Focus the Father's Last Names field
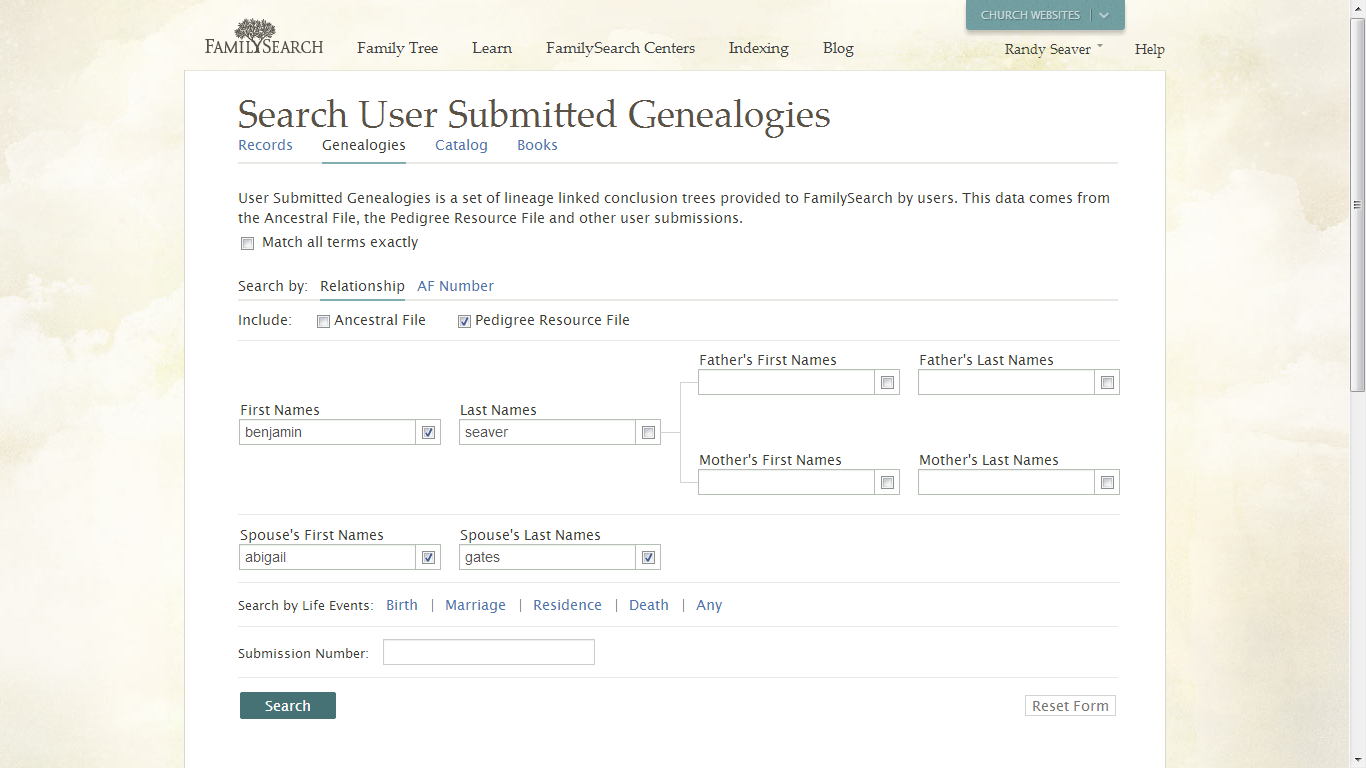The width and height of the screenshot is (1366, 768). click(1006, 382)
